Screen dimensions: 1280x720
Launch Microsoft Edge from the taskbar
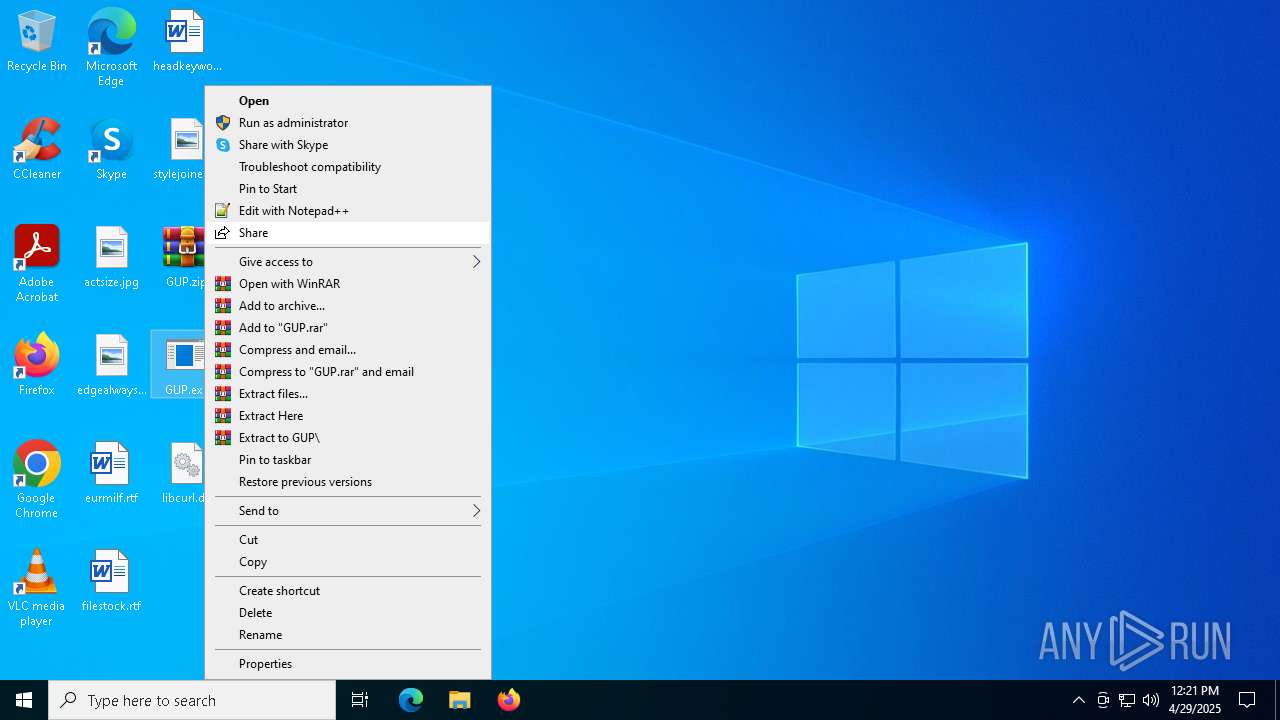click(x=411, y=700)
